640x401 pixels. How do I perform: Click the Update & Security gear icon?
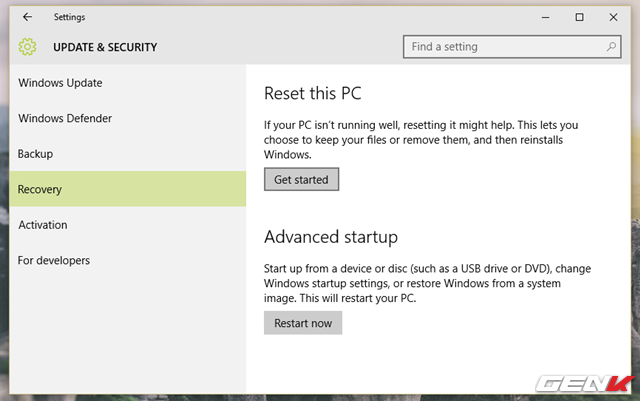pyautogui.click(x=27, y=47)
